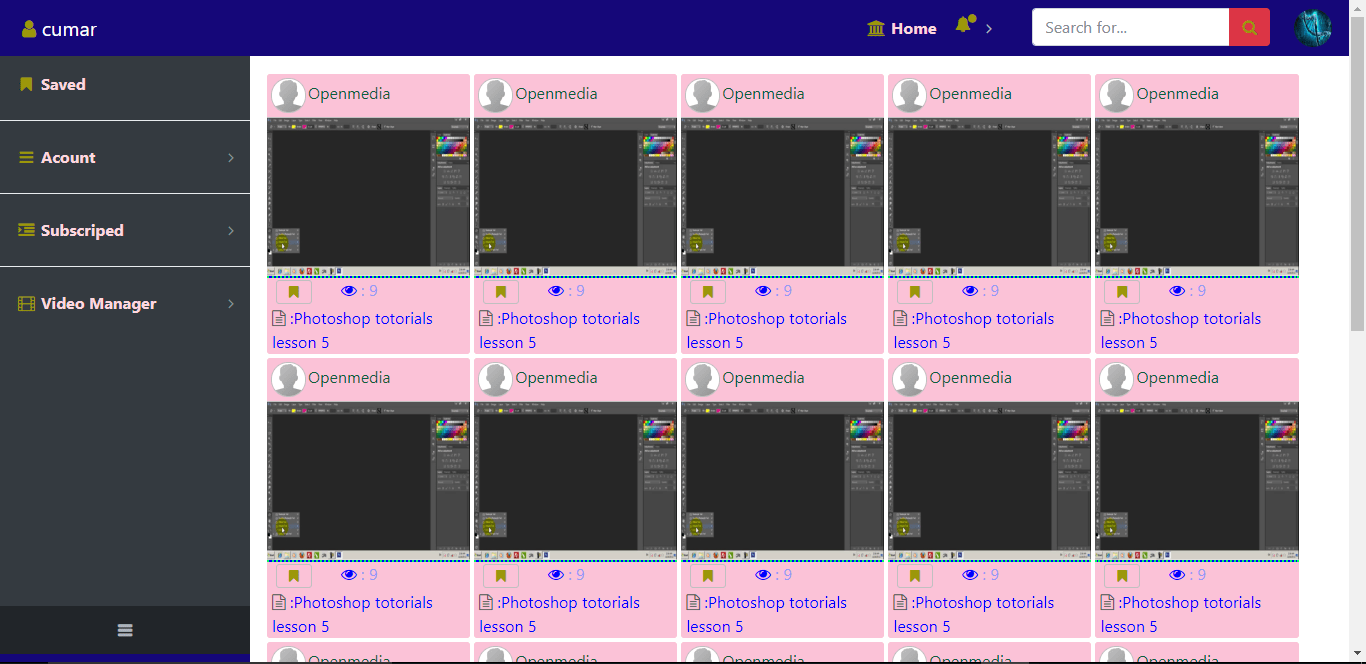Viewport: 1366px width, 664px height.
Task: Click avatar on top row's second card
Action: point(495,96)
